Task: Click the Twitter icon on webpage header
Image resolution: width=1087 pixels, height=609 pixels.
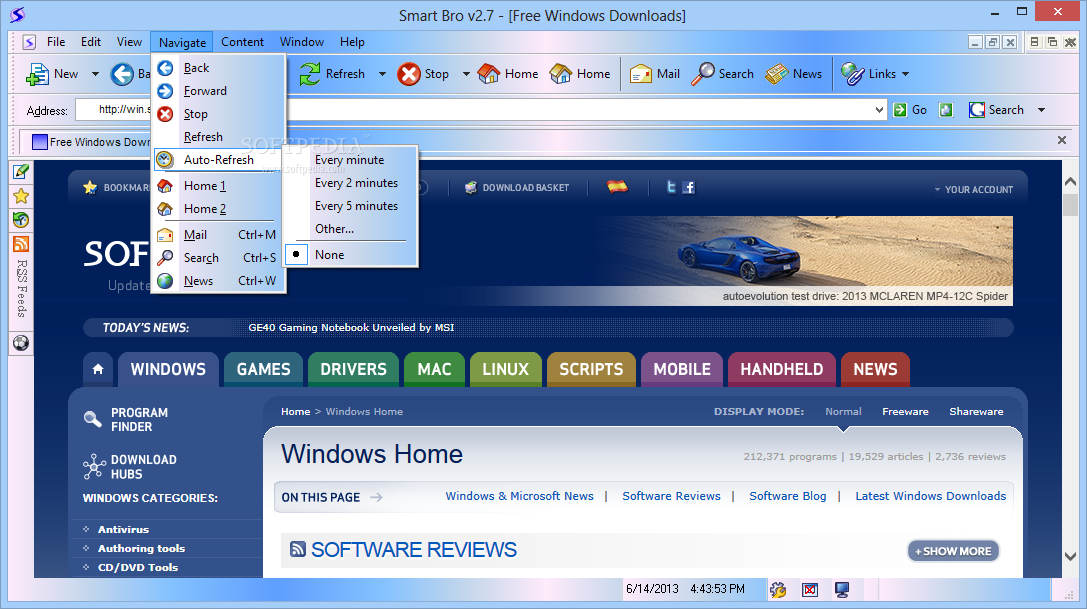Action: point(670,187)
